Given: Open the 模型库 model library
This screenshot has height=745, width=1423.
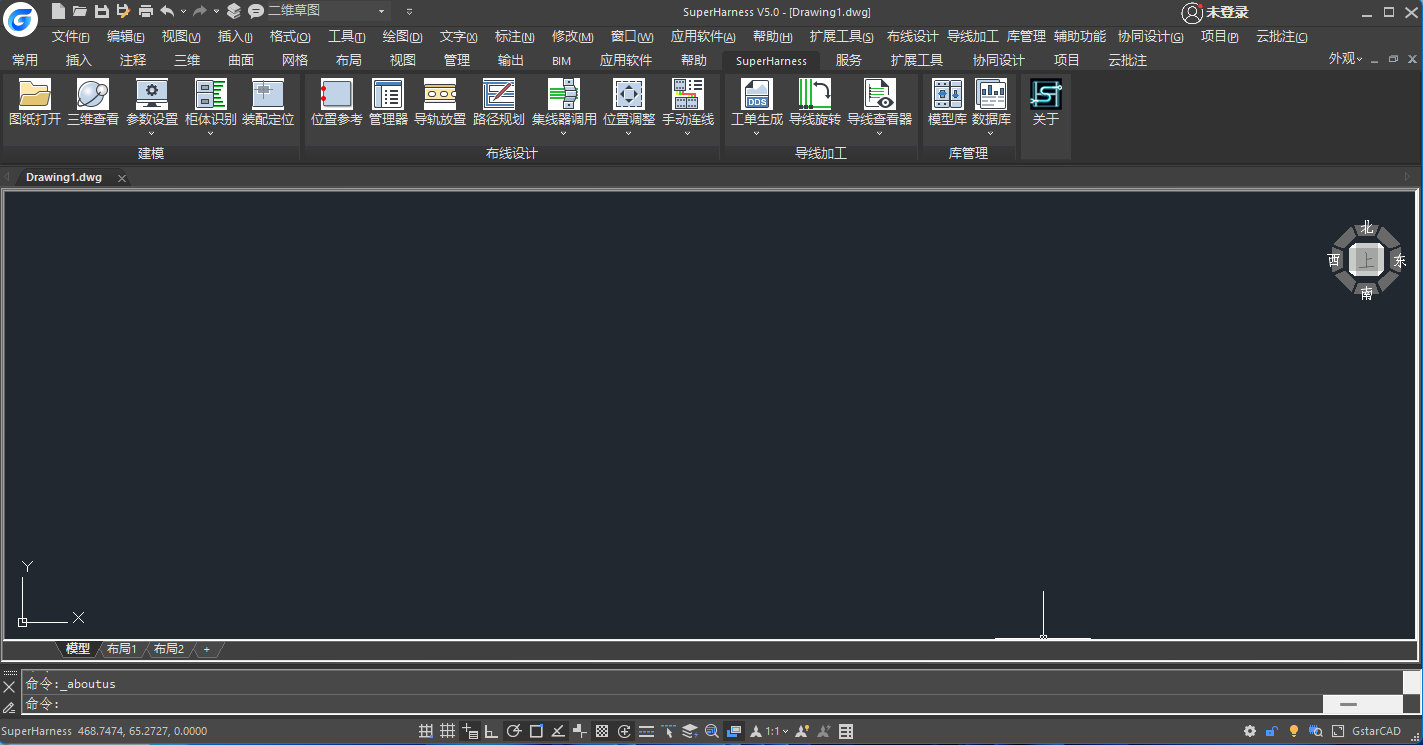Looking at the screenshot, I should [x=947, y=104].
